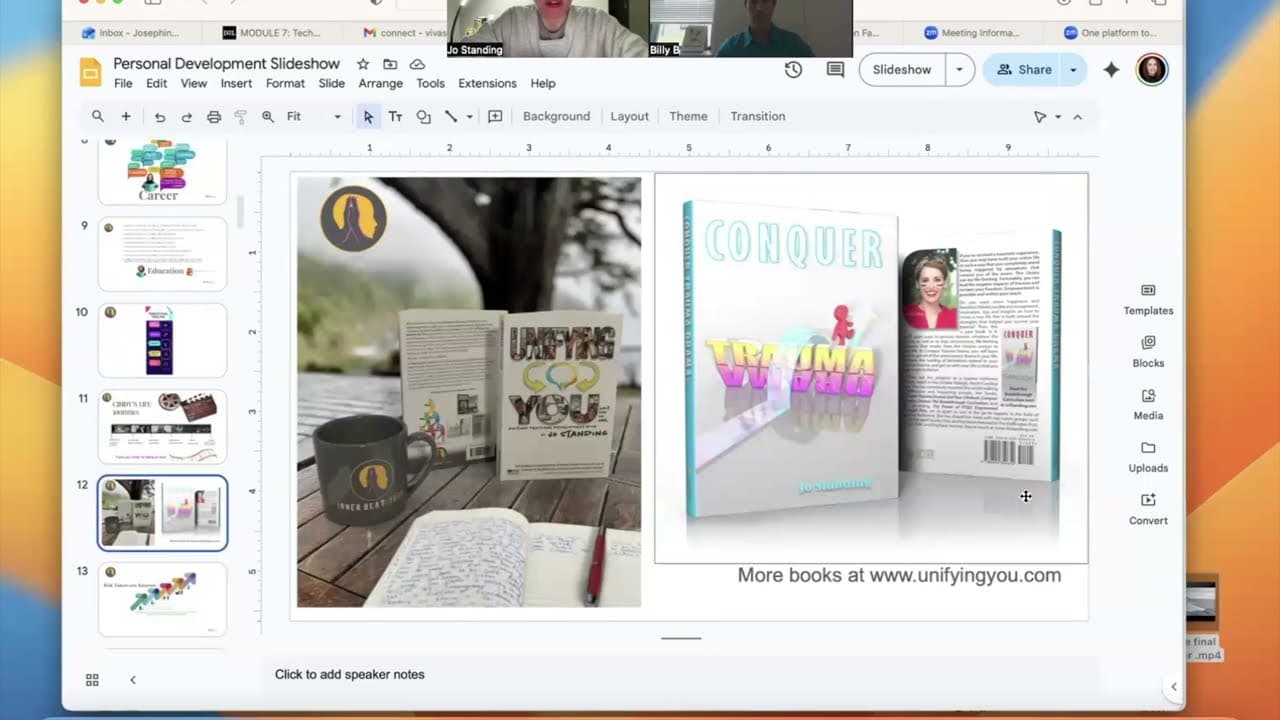The height and width of the screenshot is (720, 1280).
Task: Click the Background button
Action: click(x=556, y=117)
